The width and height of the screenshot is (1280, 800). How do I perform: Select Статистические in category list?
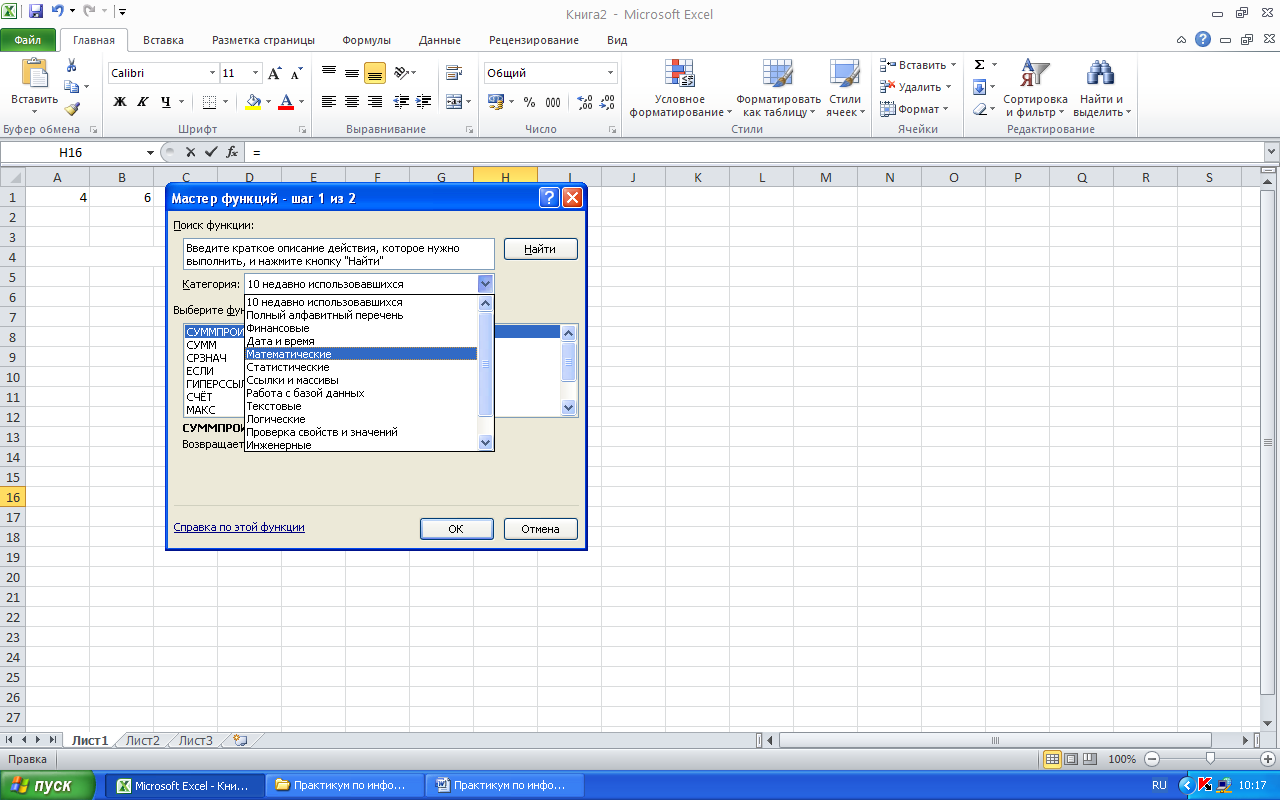[361, 367]
